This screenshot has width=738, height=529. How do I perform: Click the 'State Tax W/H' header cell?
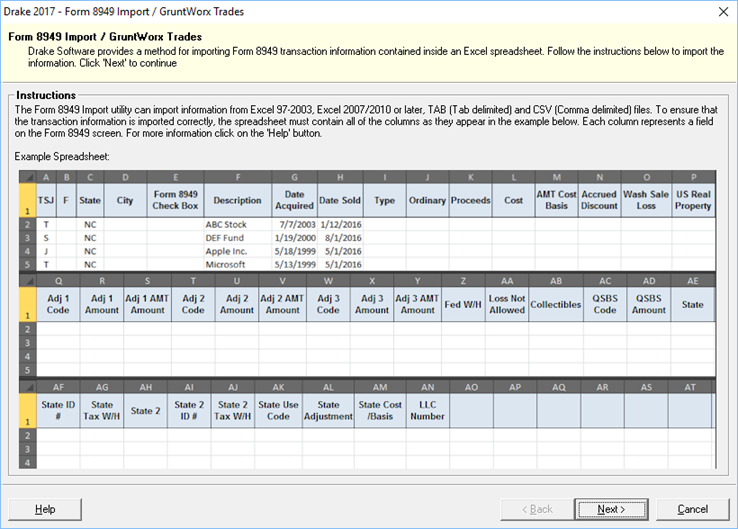click(102, 410)
